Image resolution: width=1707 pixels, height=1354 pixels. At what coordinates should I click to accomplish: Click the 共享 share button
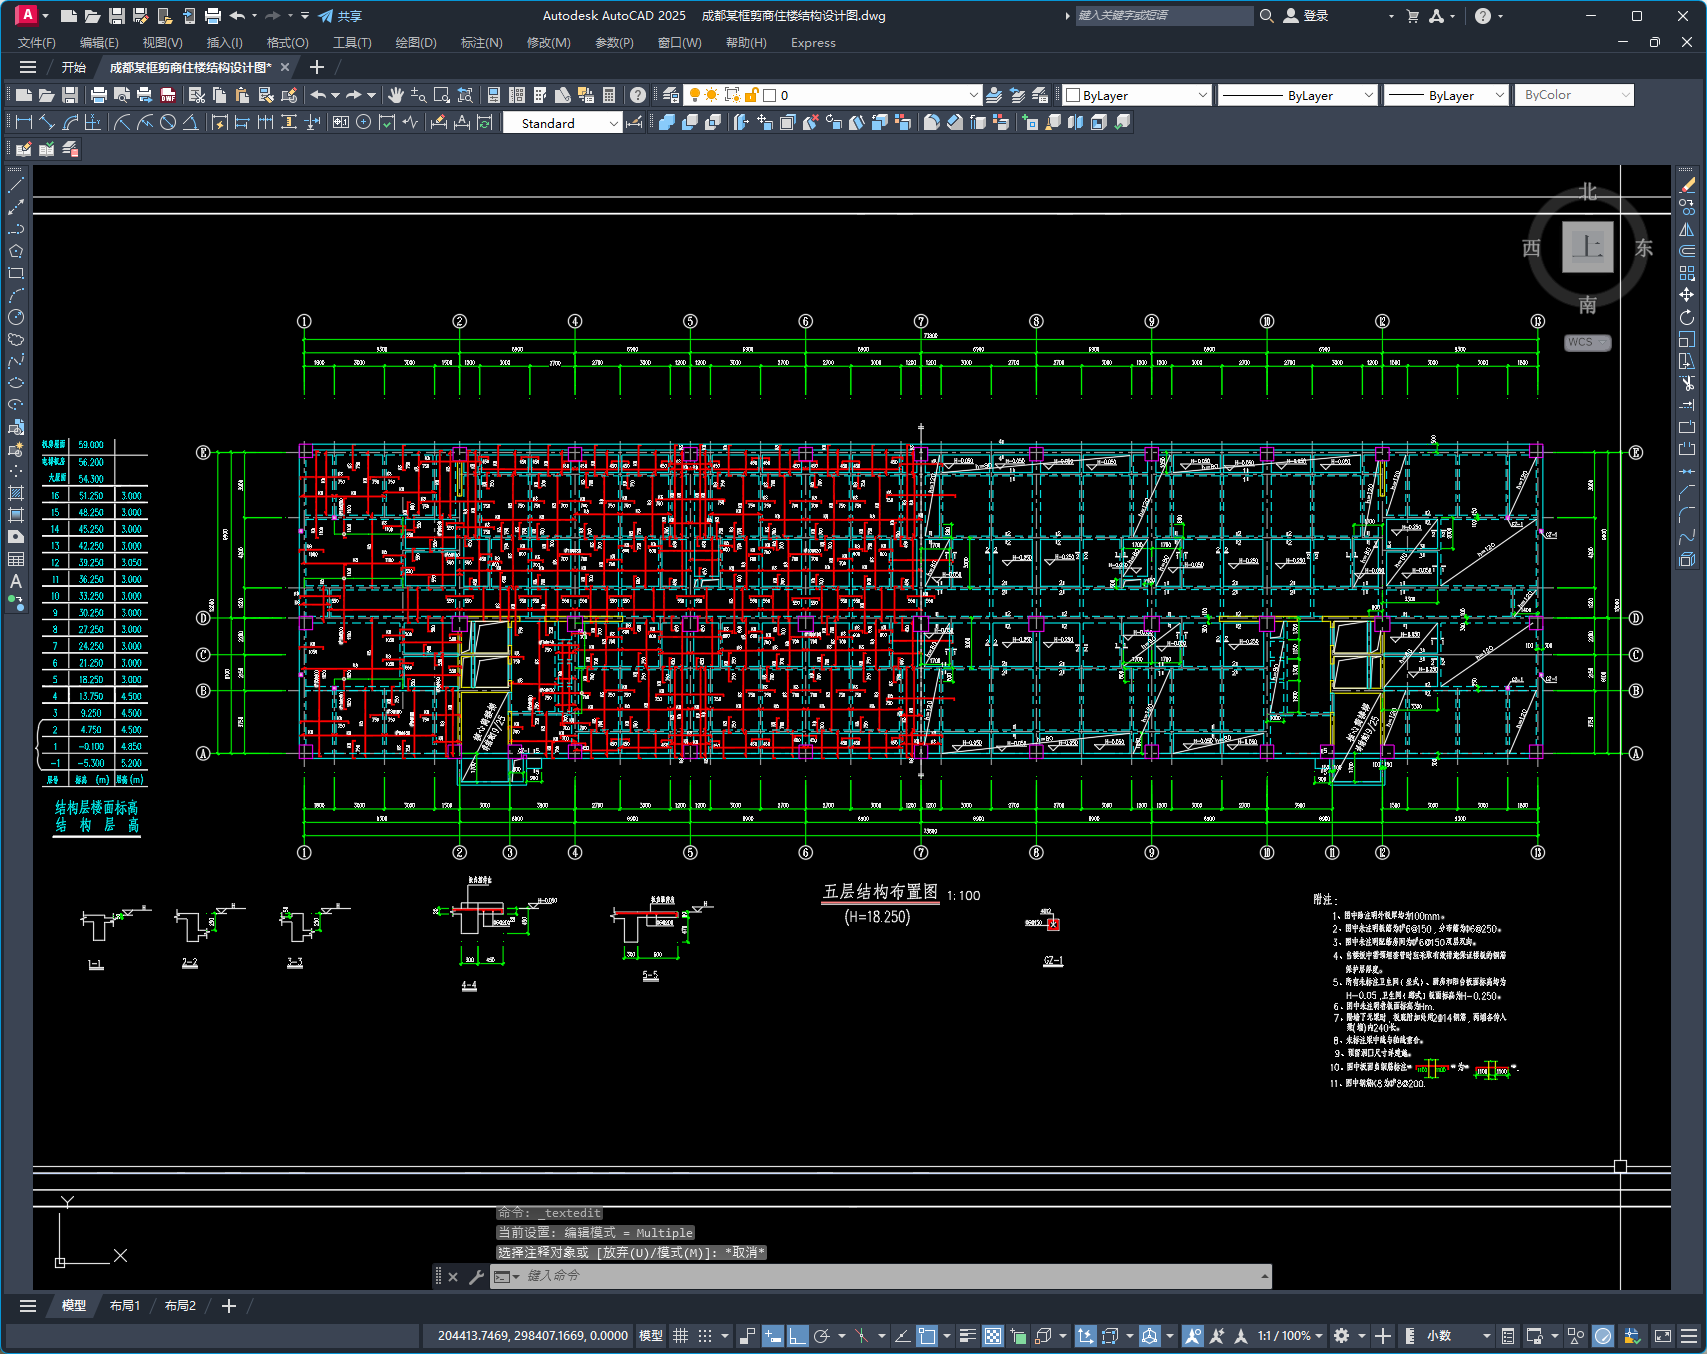coord(340,16)
